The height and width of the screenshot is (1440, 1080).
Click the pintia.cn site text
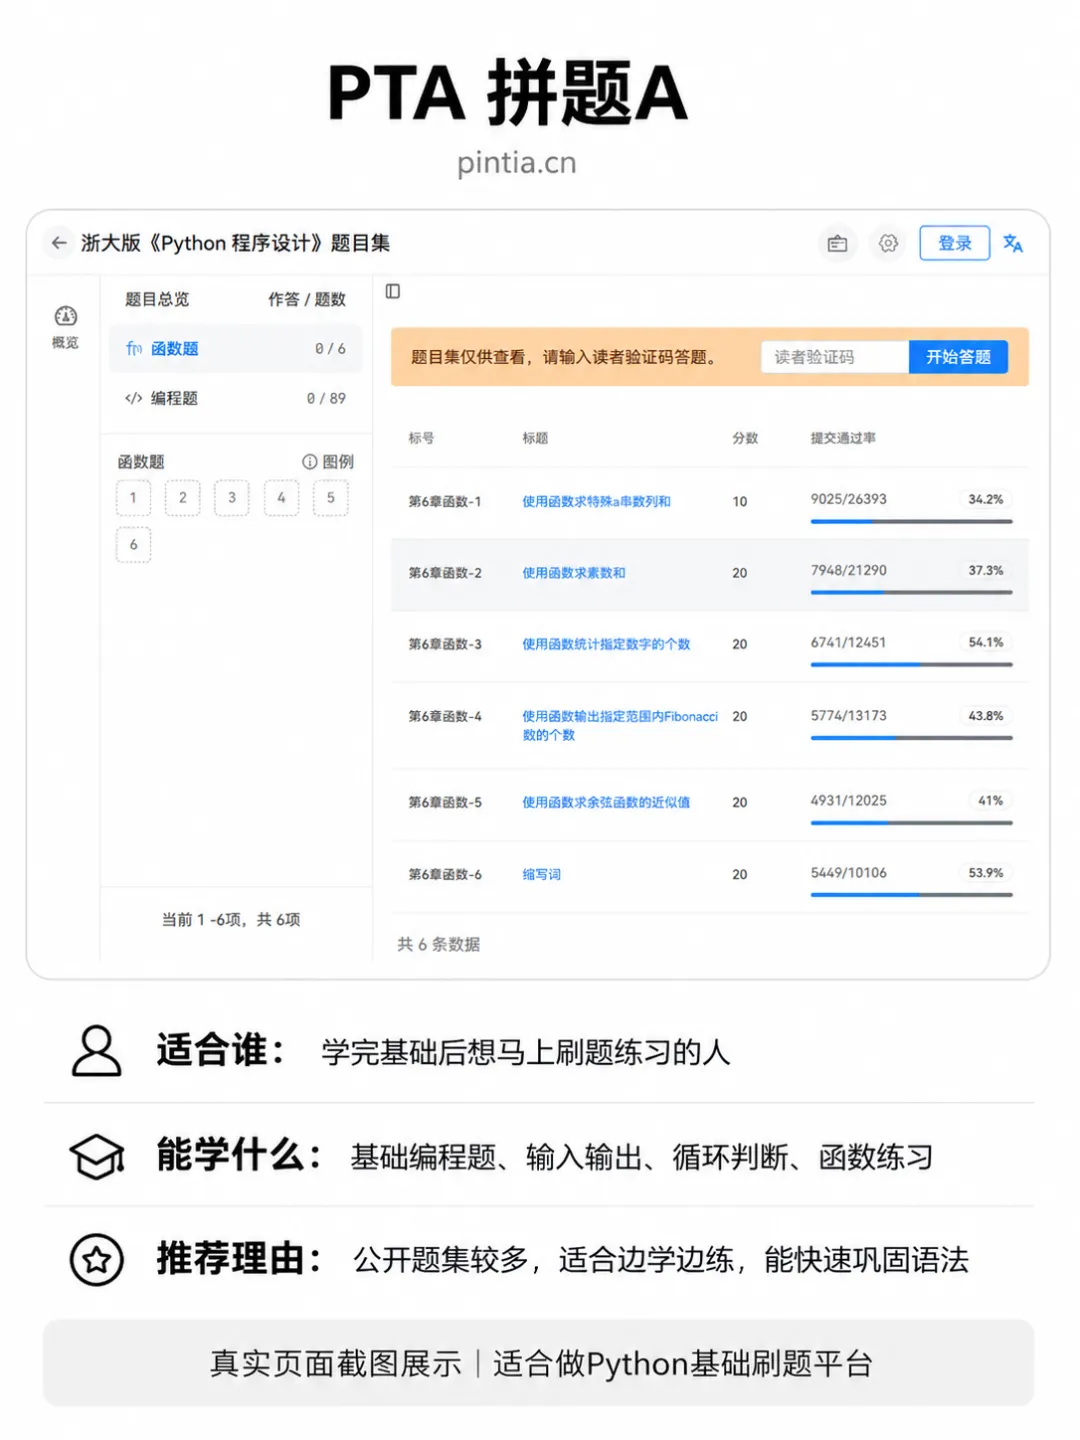coord(517,163)
